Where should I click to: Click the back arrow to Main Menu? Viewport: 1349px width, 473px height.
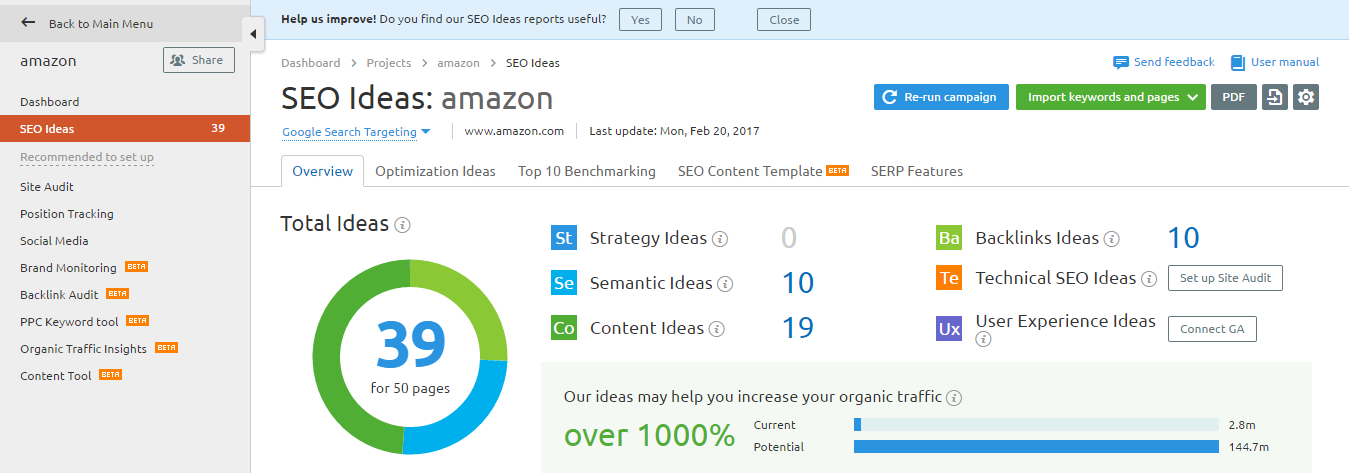28,23
